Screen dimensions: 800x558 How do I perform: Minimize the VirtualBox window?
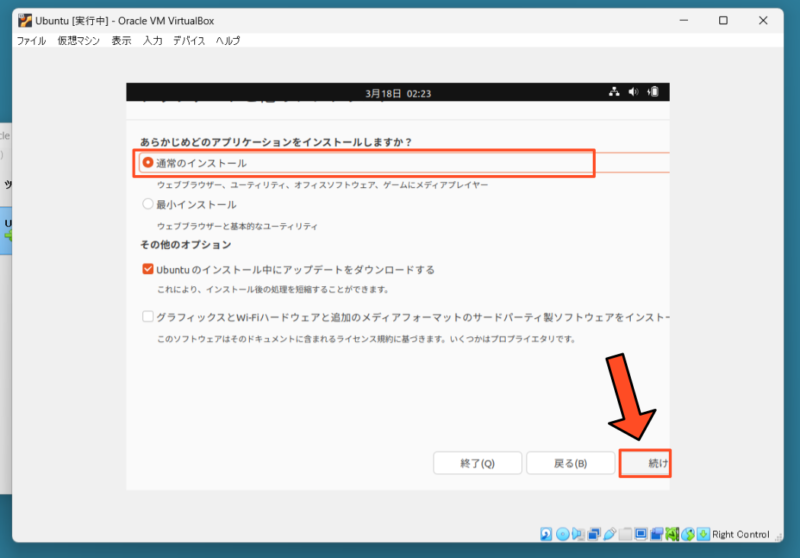pos(684,20)
